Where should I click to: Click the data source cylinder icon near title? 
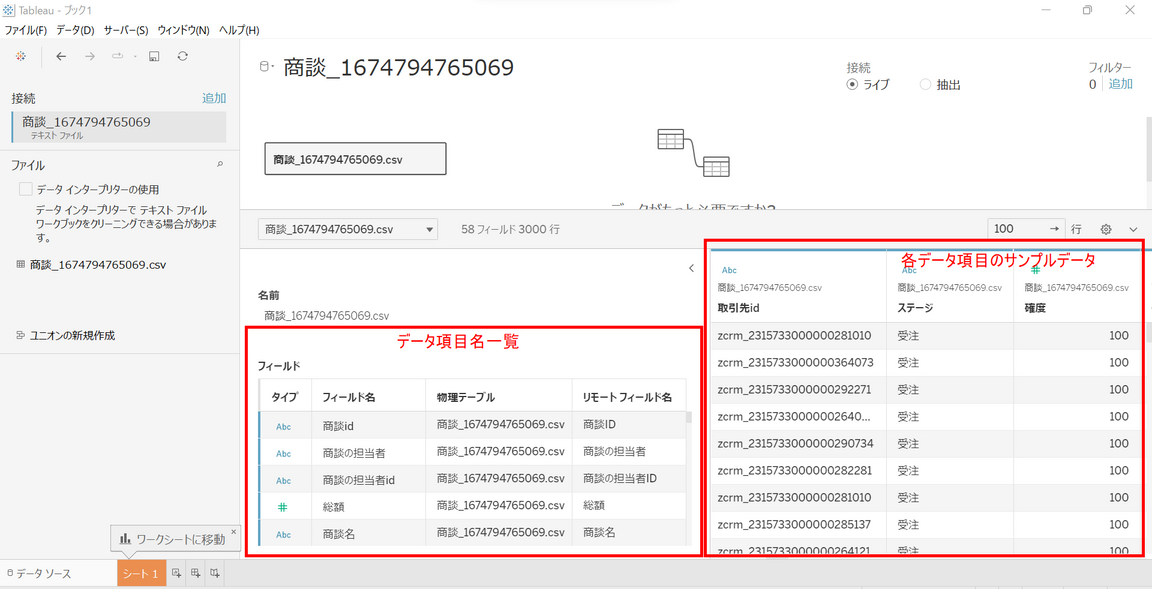265,68
